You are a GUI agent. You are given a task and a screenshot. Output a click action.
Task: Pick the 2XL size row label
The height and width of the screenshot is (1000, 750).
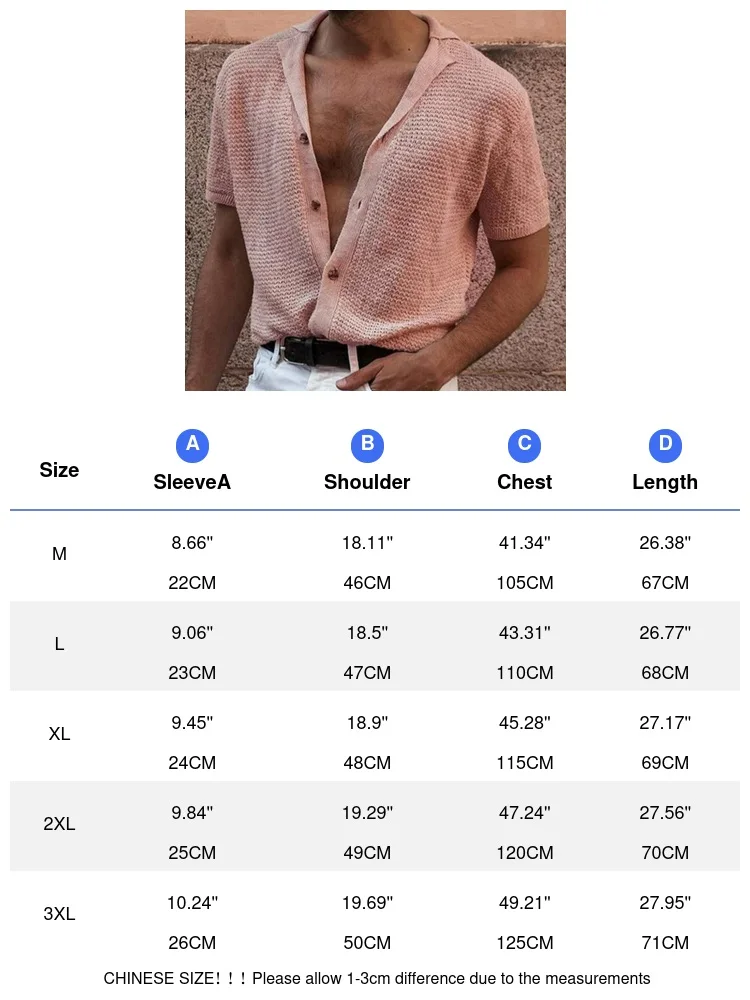point(59,824)
